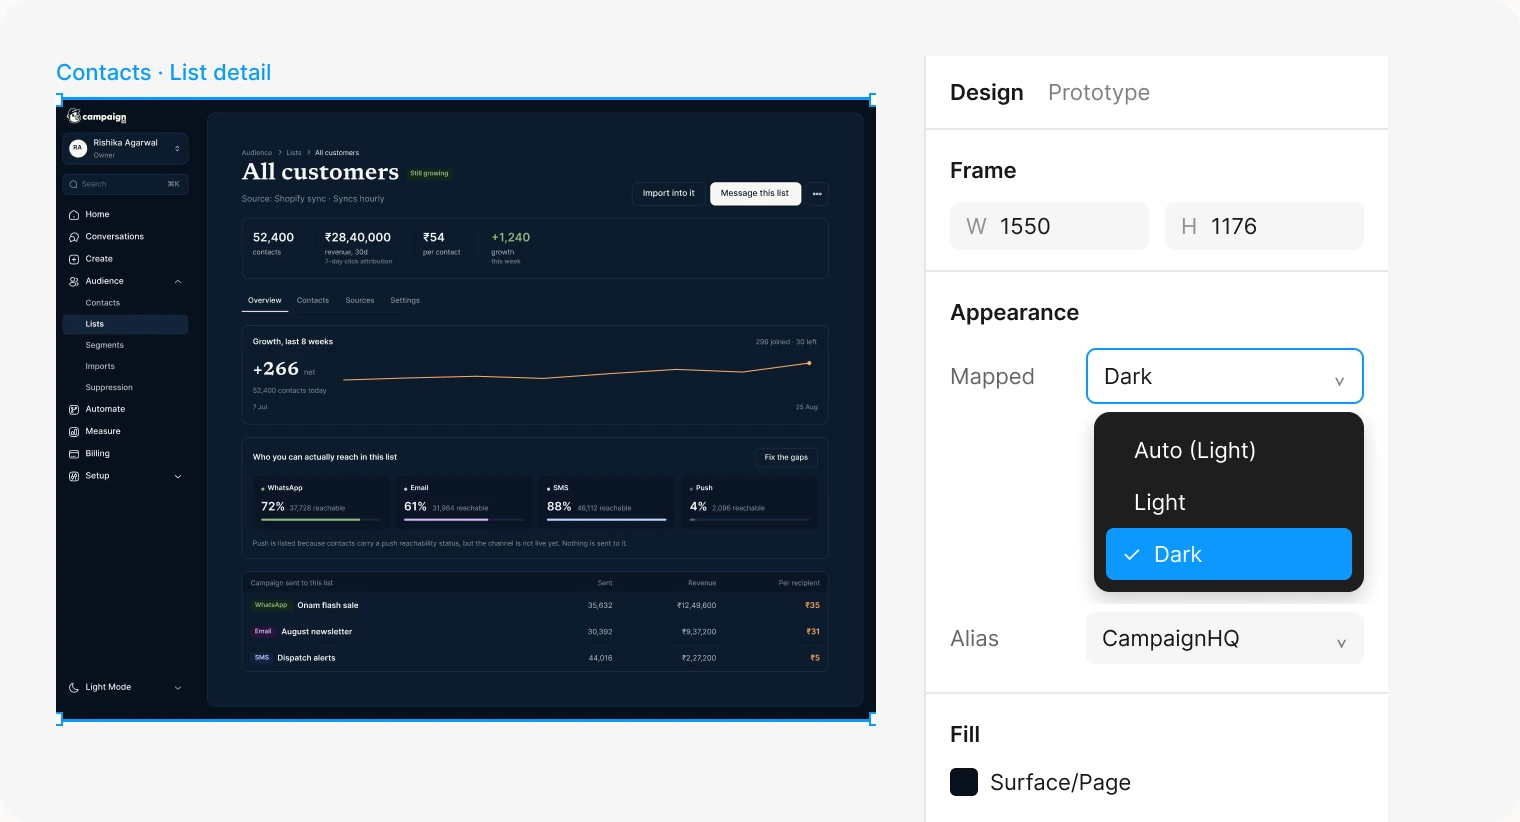The image size is (1520, 822).
Task: Switch to the Design tab
Action: (987, 92)
